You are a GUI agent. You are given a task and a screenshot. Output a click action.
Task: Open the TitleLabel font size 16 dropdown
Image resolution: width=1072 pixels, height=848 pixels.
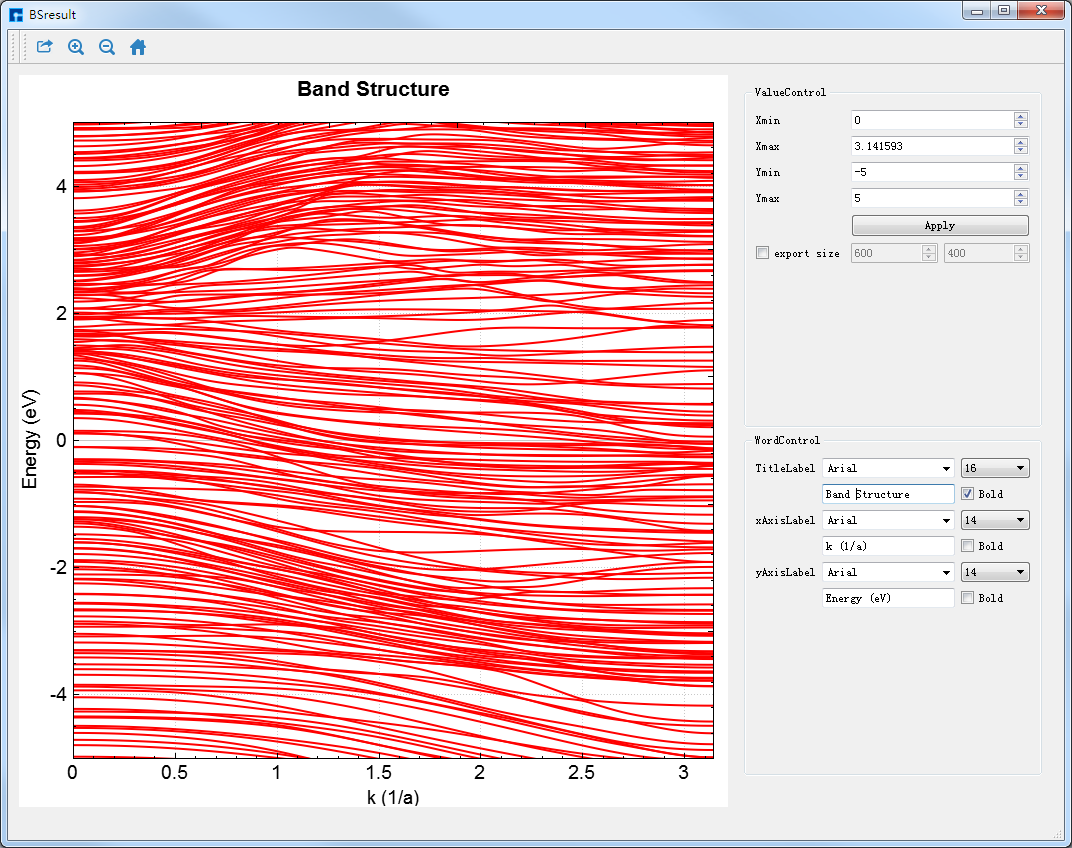[994, 468]
